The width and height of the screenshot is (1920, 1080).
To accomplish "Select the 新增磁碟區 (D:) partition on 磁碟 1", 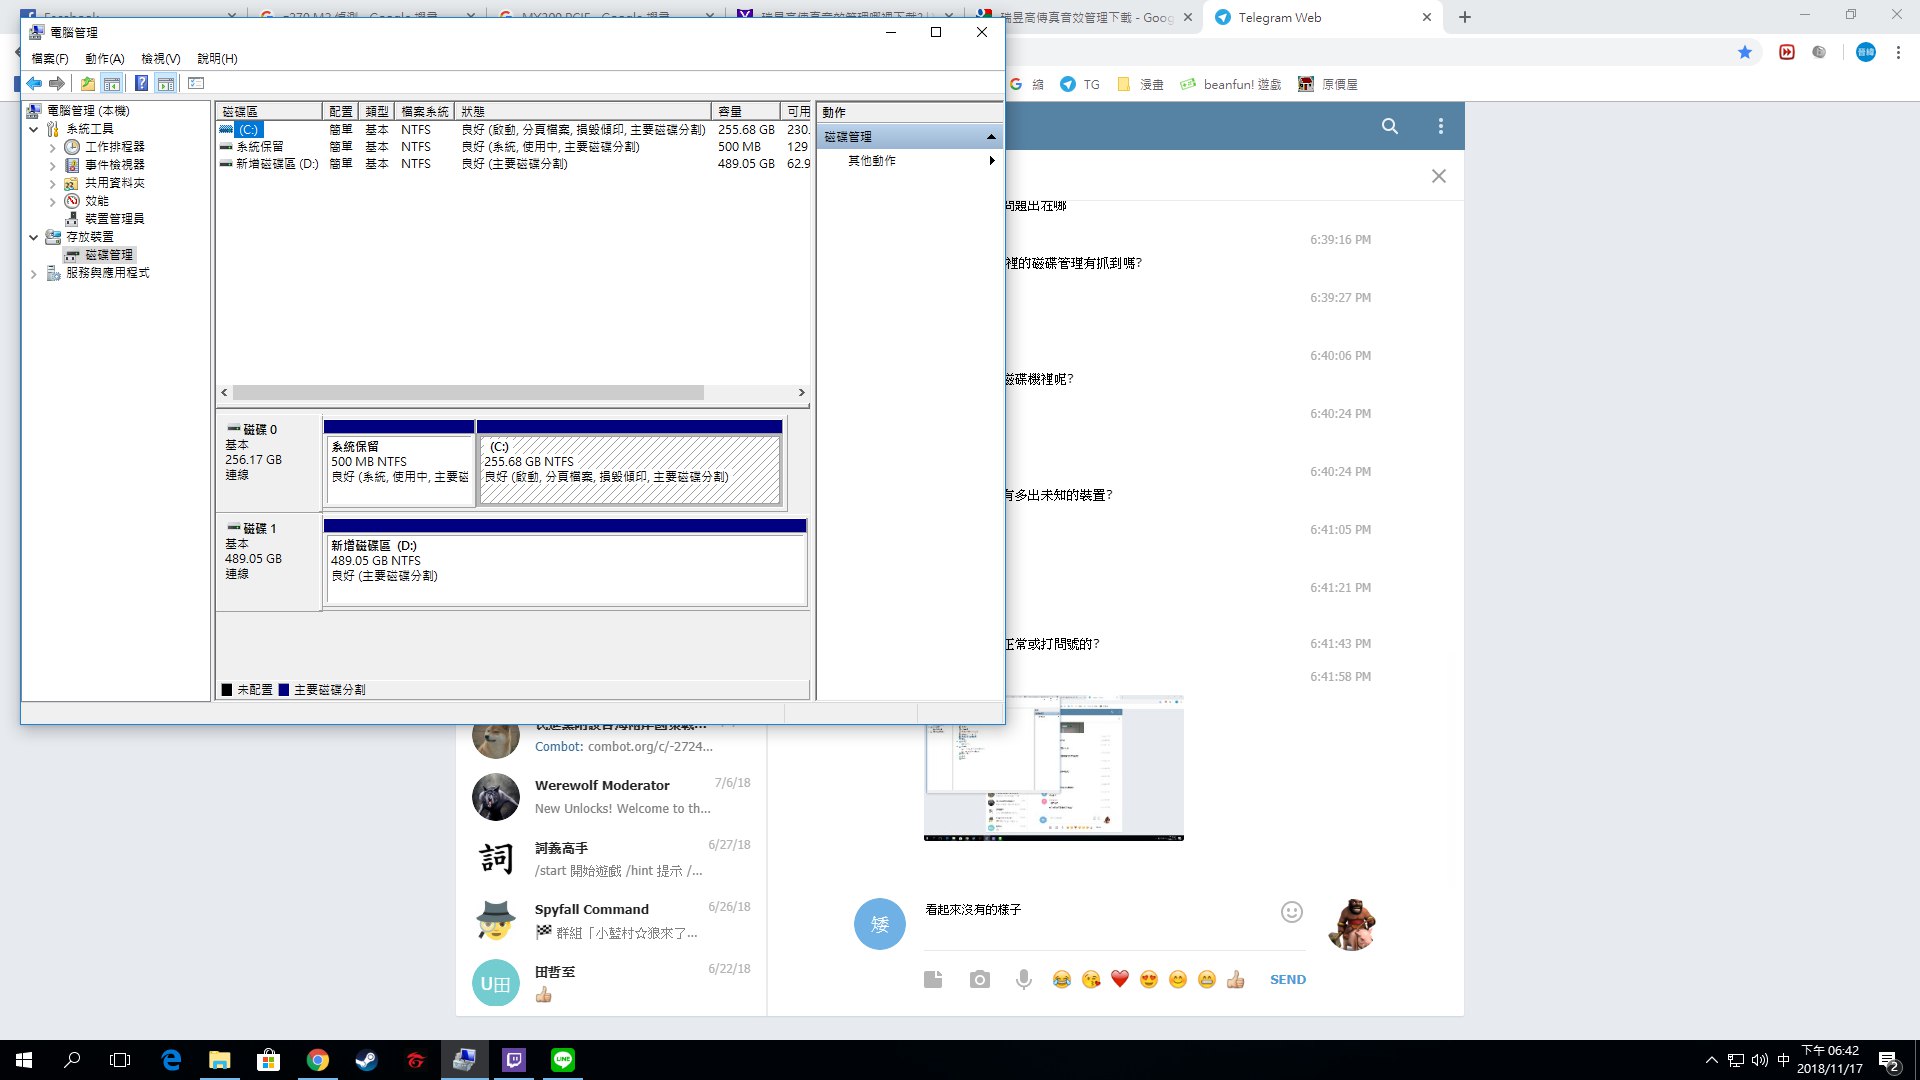I will tap(565, 562).
